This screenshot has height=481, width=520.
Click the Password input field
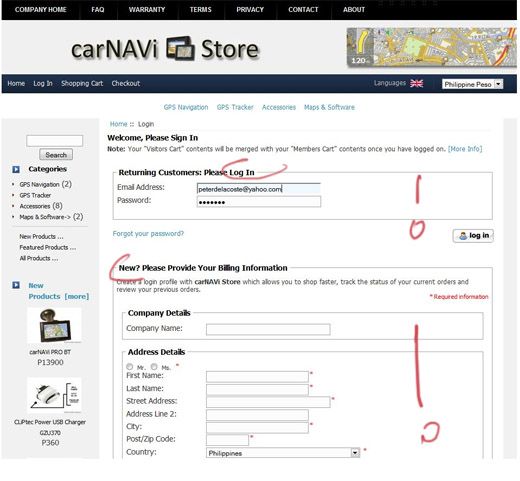click(259, 202)
